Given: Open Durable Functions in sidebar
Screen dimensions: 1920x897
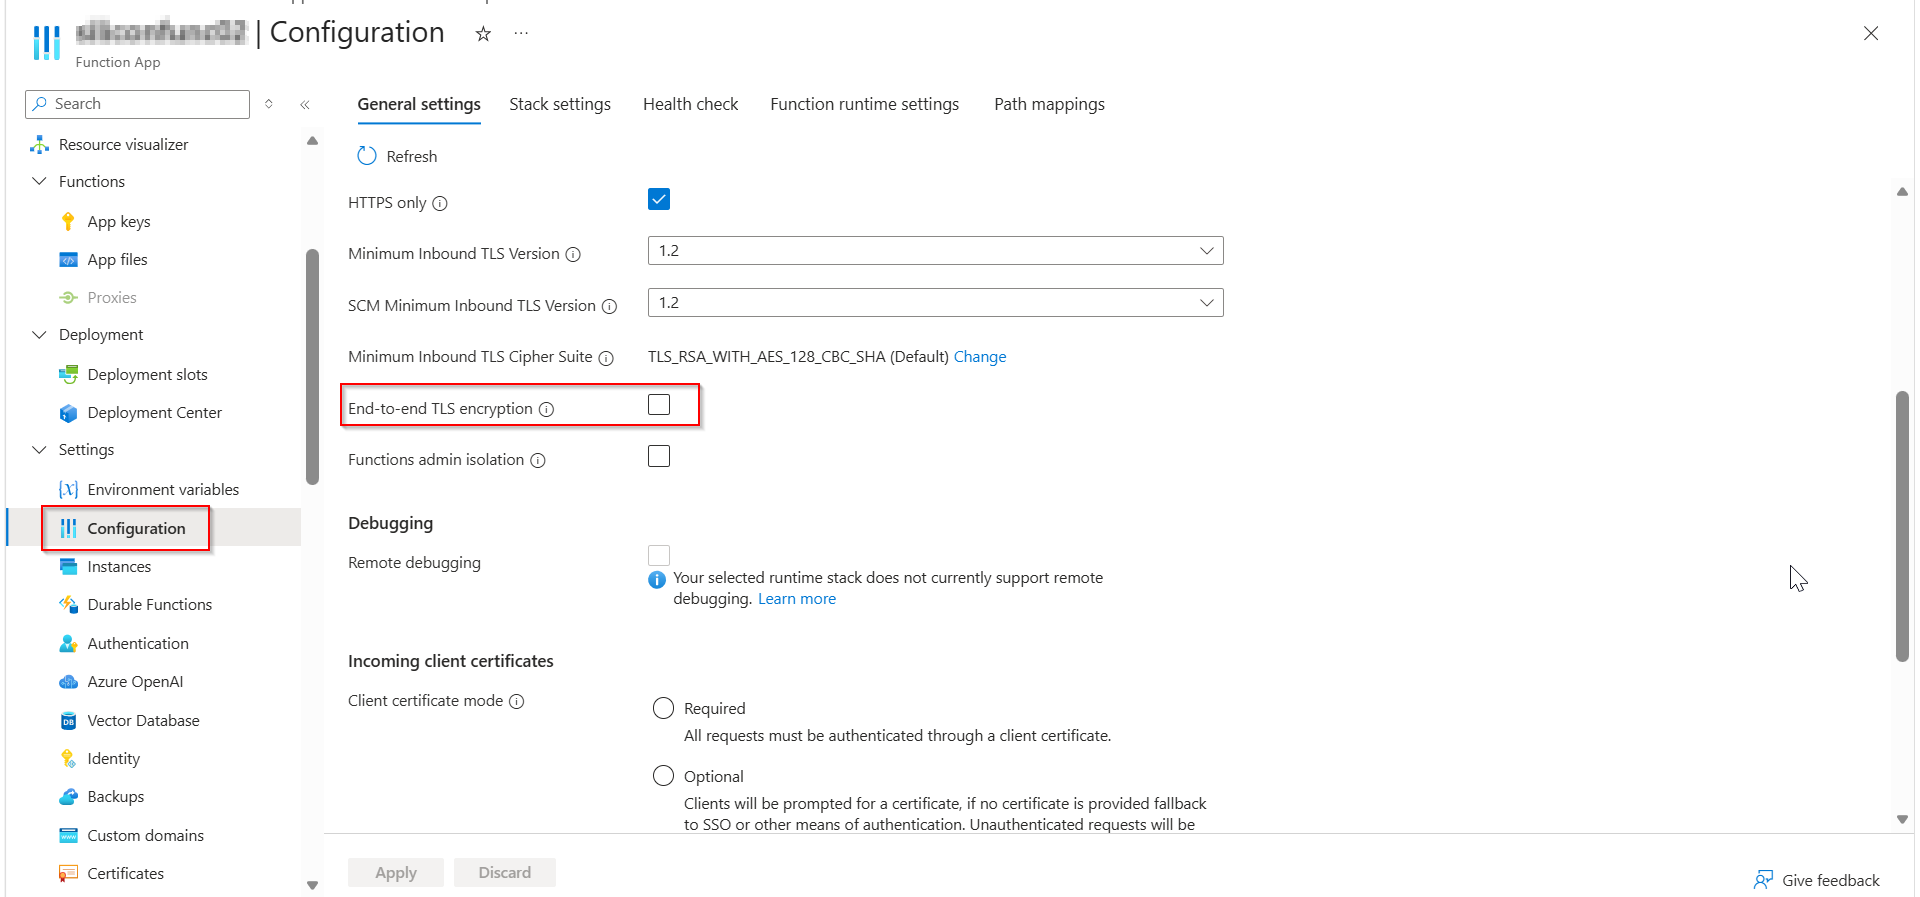Looking at the screenshot, I should tap(150, 605).
